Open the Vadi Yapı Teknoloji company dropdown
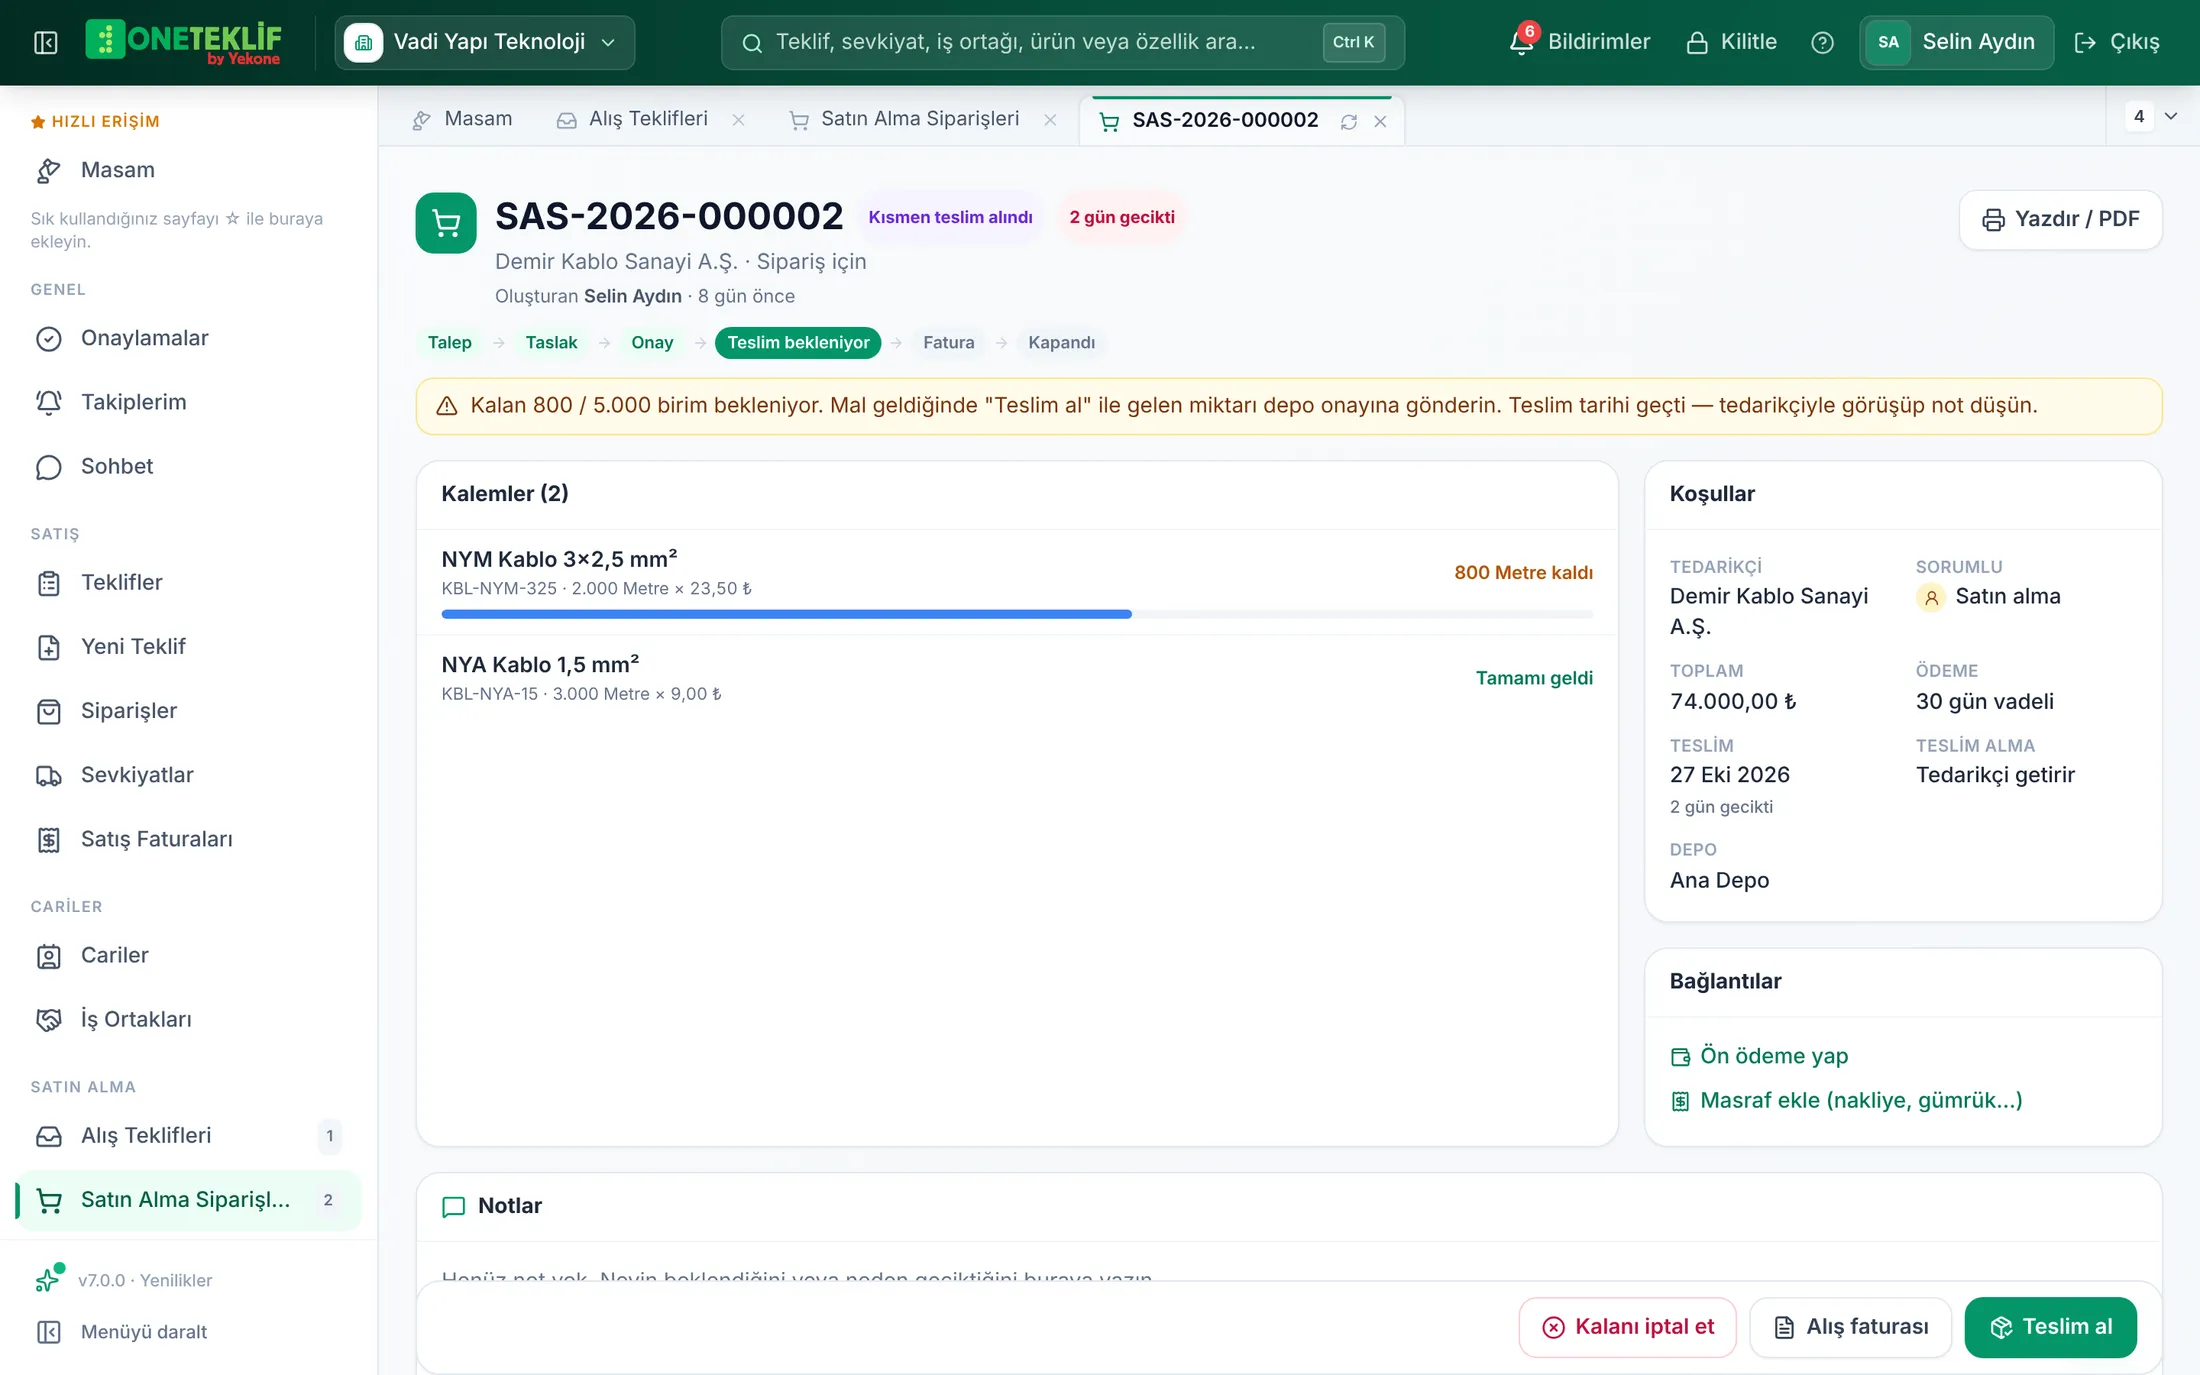 (x=484, y=42)
